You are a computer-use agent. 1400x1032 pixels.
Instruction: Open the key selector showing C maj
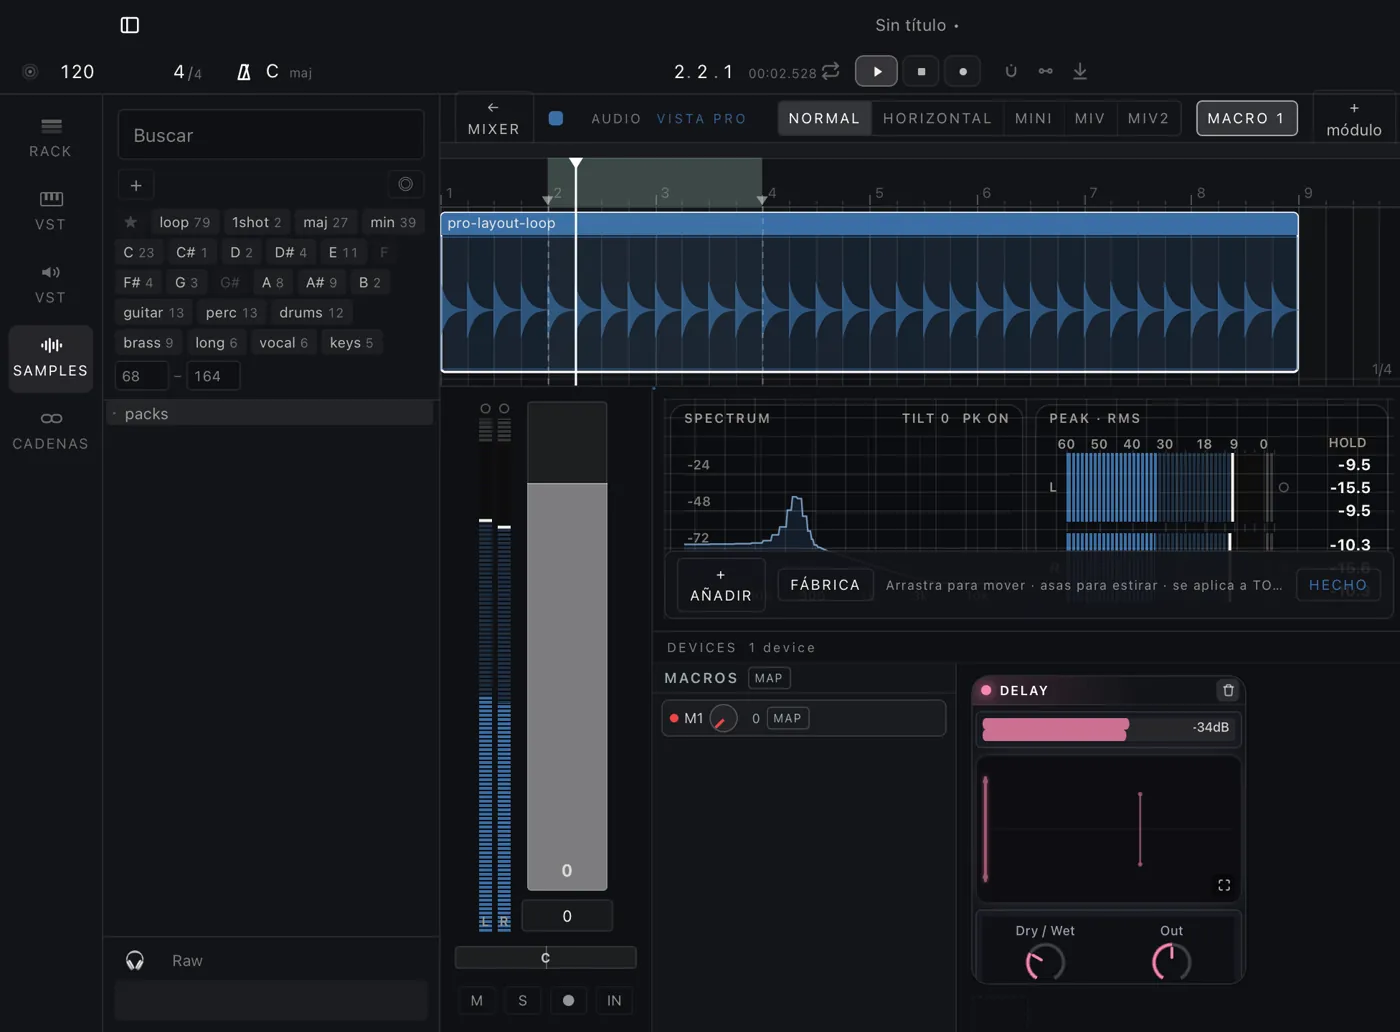point(289,72)
